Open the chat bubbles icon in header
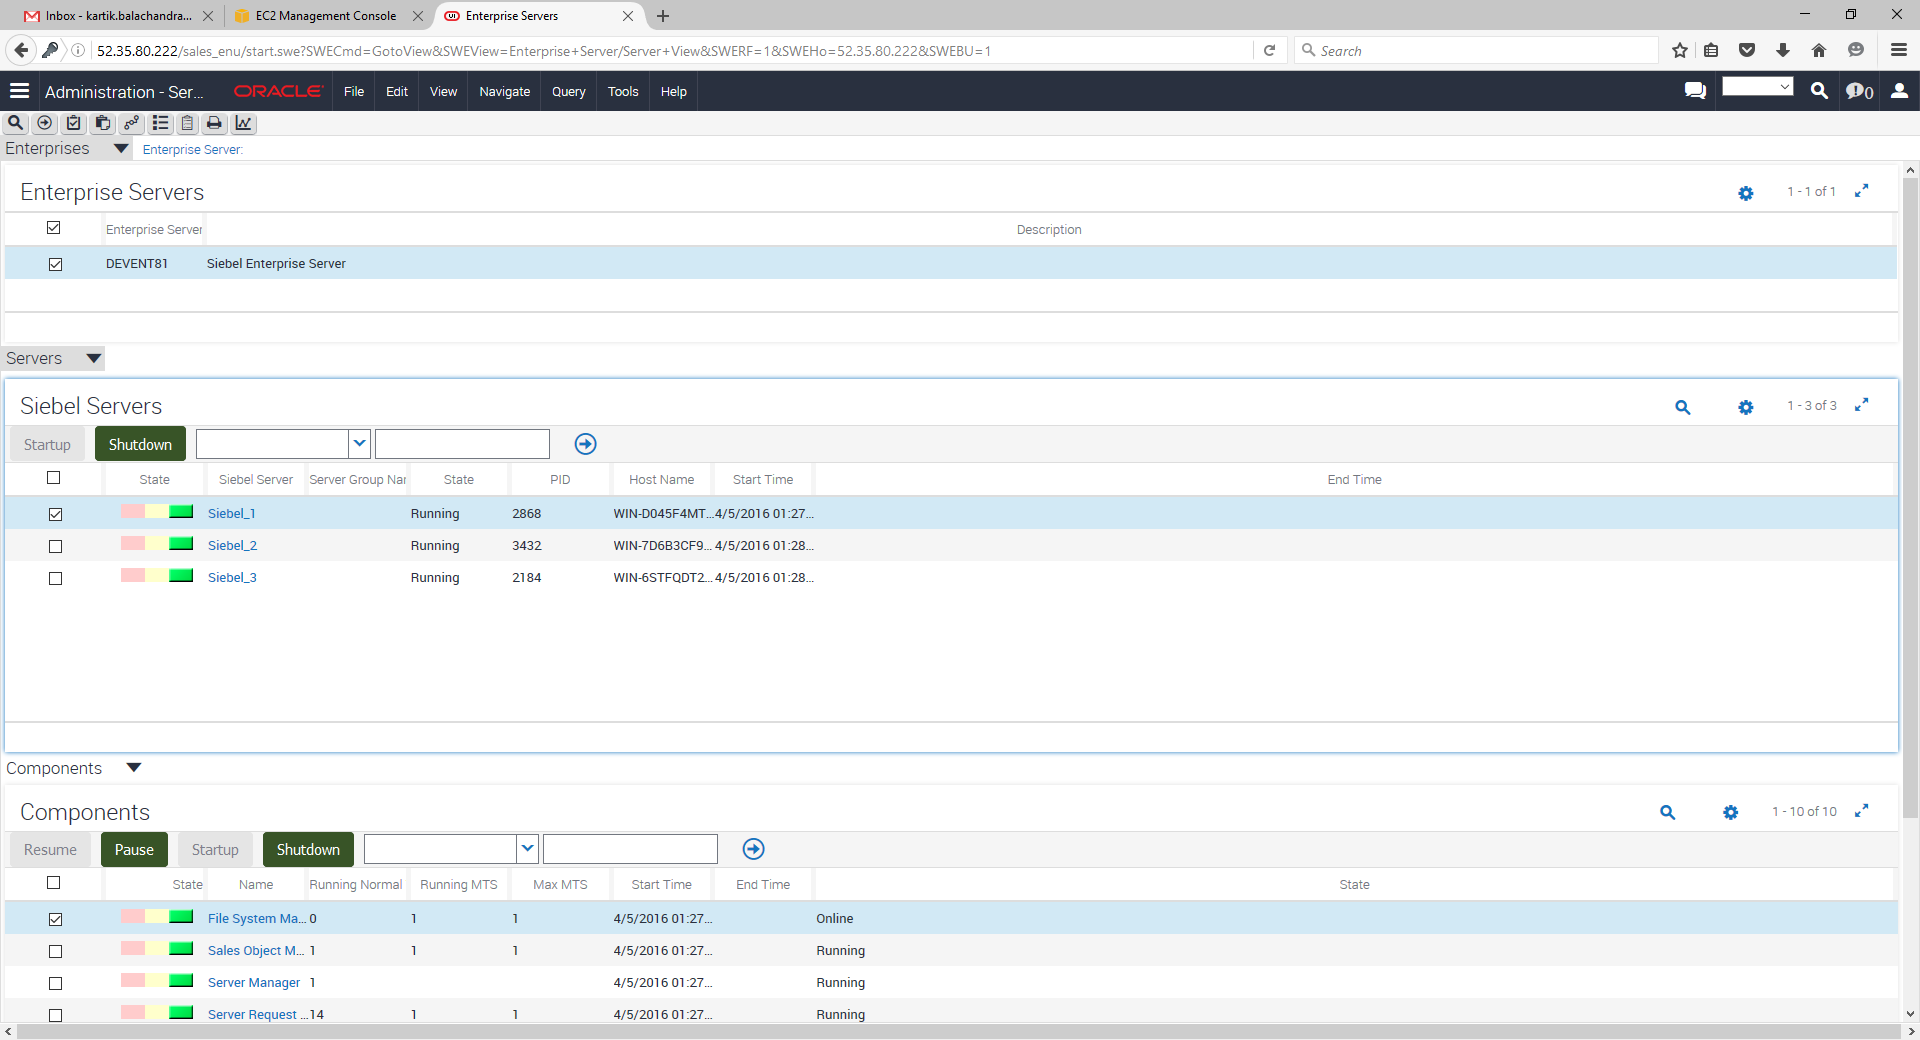 (x=1695, y=91)
